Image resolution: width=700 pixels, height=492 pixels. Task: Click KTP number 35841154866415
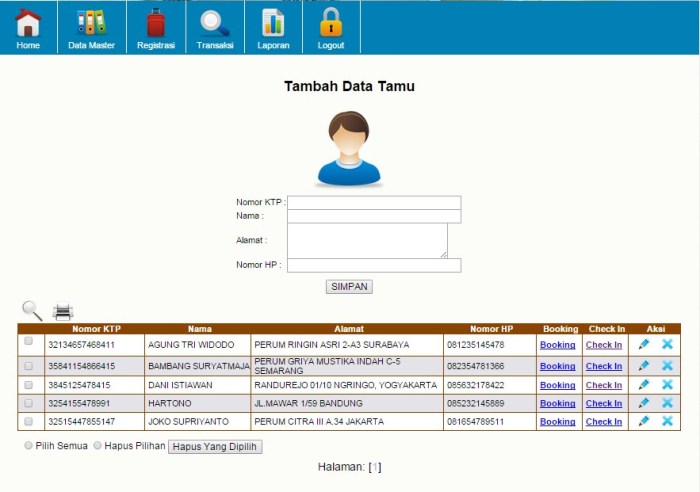82,366
